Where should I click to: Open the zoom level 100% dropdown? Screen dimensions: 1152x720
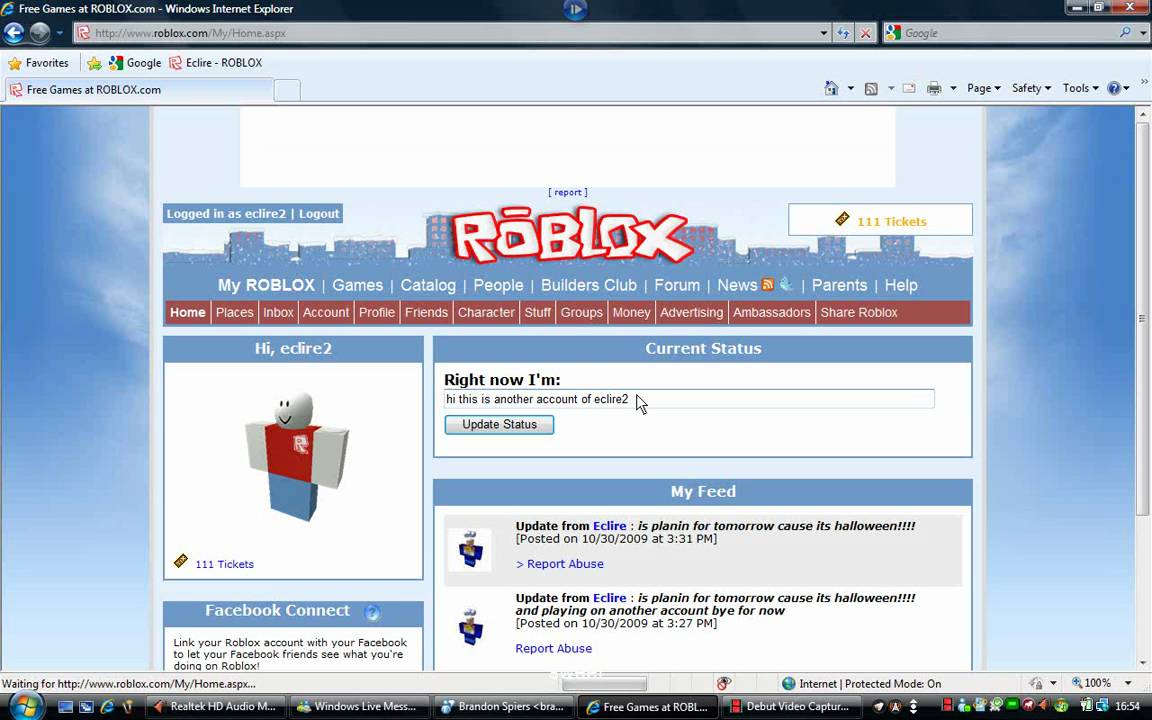point(1128,683)
